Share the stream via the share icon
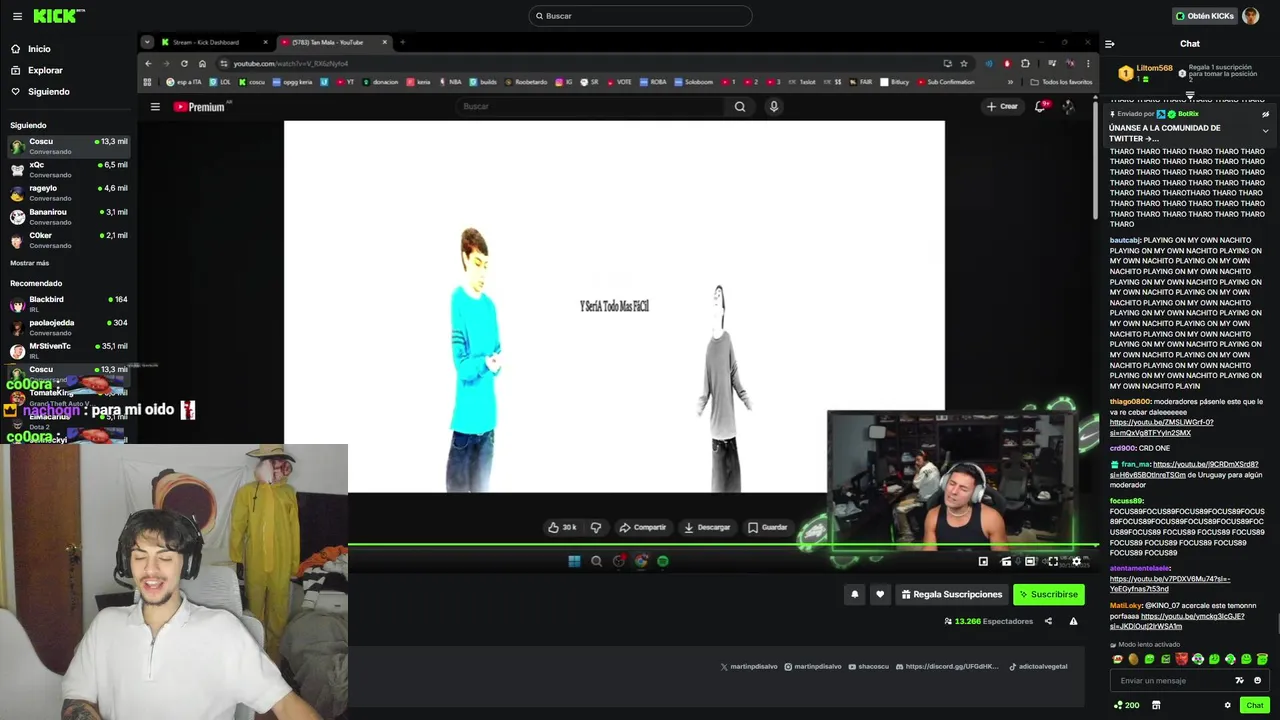 1048,621
